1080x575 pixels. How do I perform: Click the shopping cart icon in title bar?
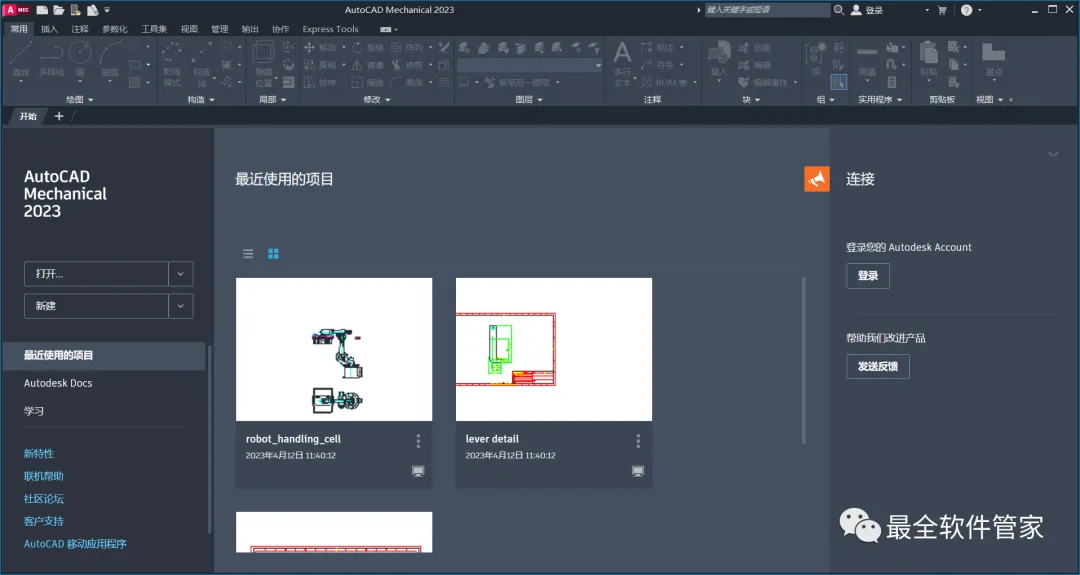(x=942, y=10)
